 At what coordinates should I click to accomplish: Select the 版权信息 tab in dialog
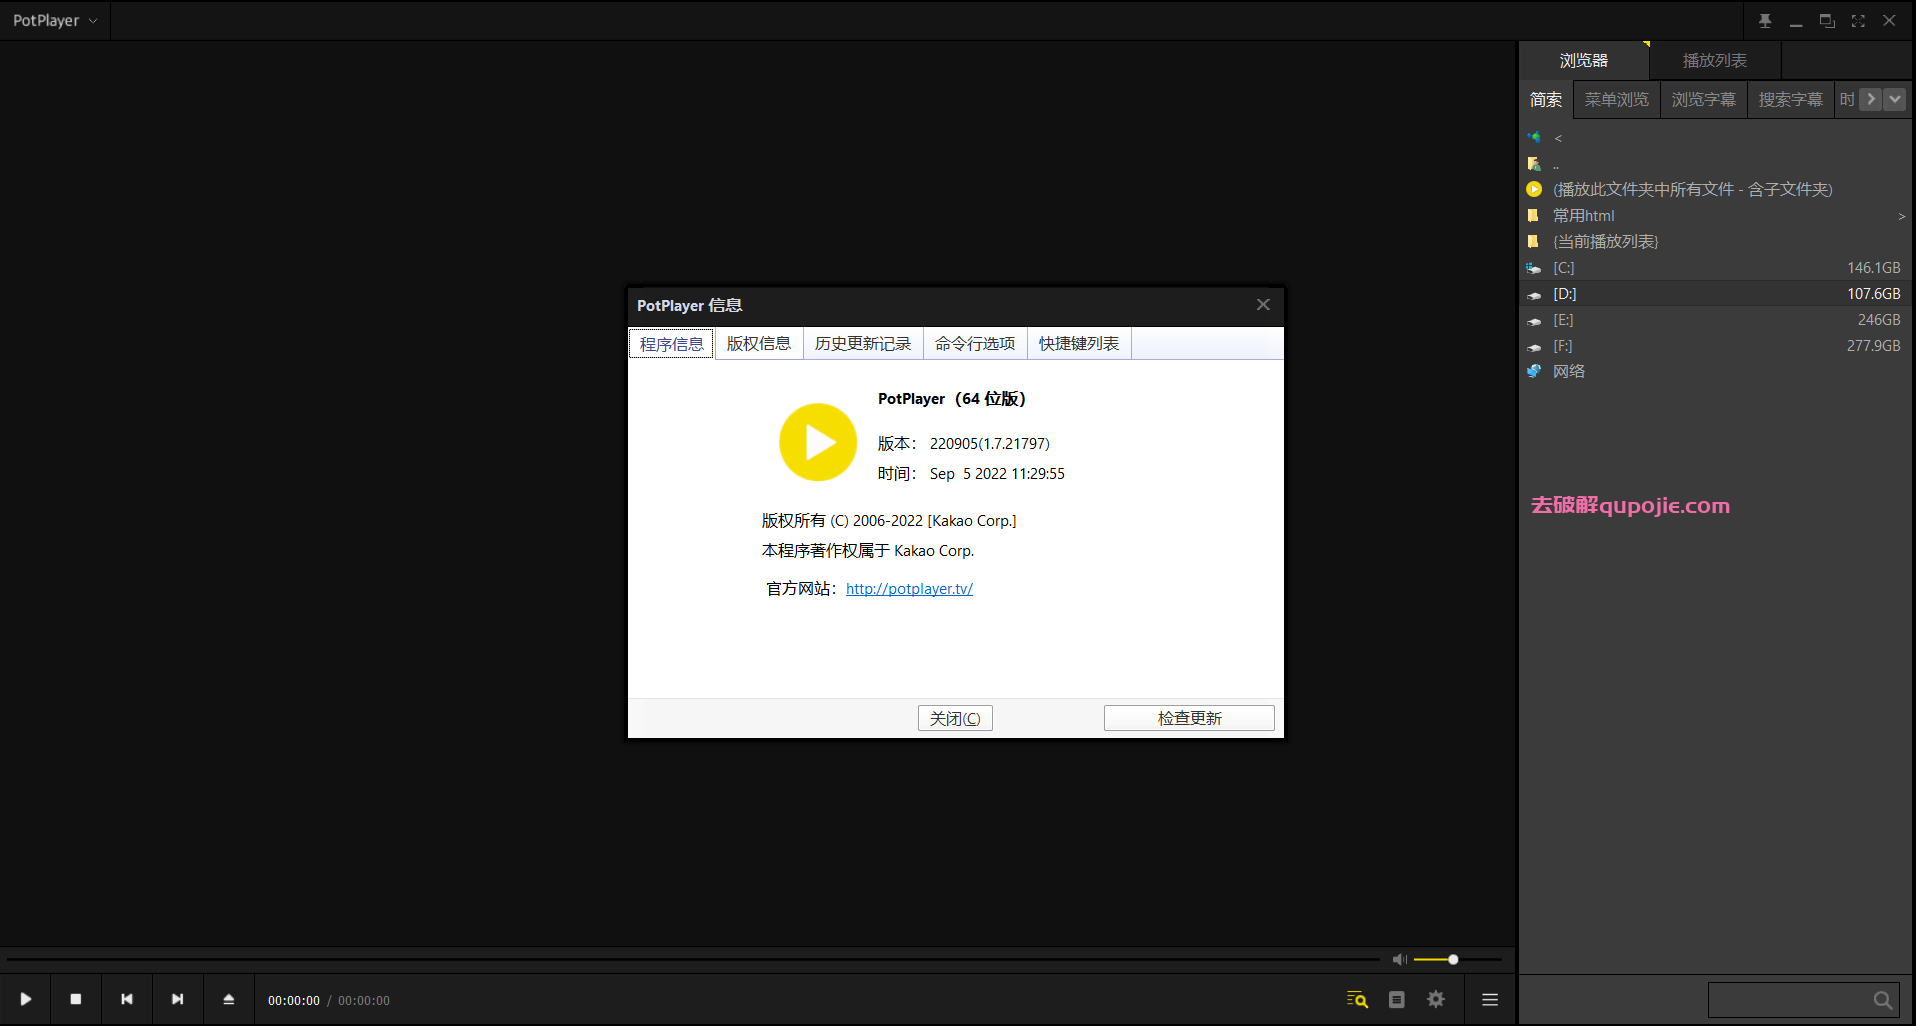[759, 344]
